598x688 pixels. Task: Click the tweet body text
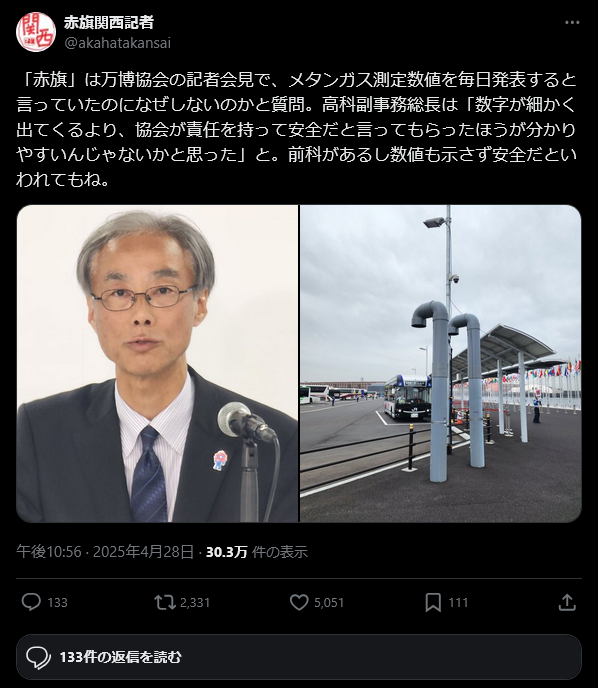click(x=297, y=130)
